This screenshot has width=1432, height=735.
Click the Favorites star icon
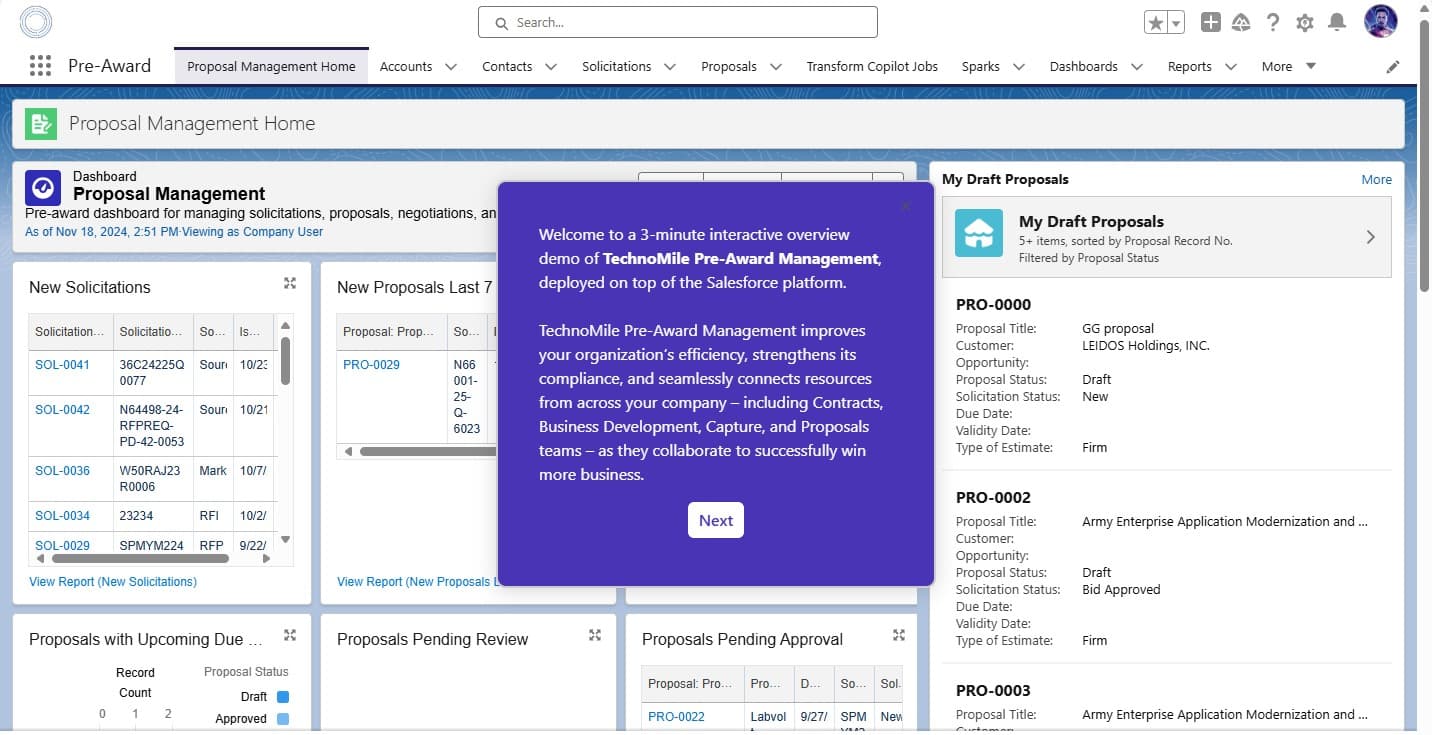tap(1155, 23)
